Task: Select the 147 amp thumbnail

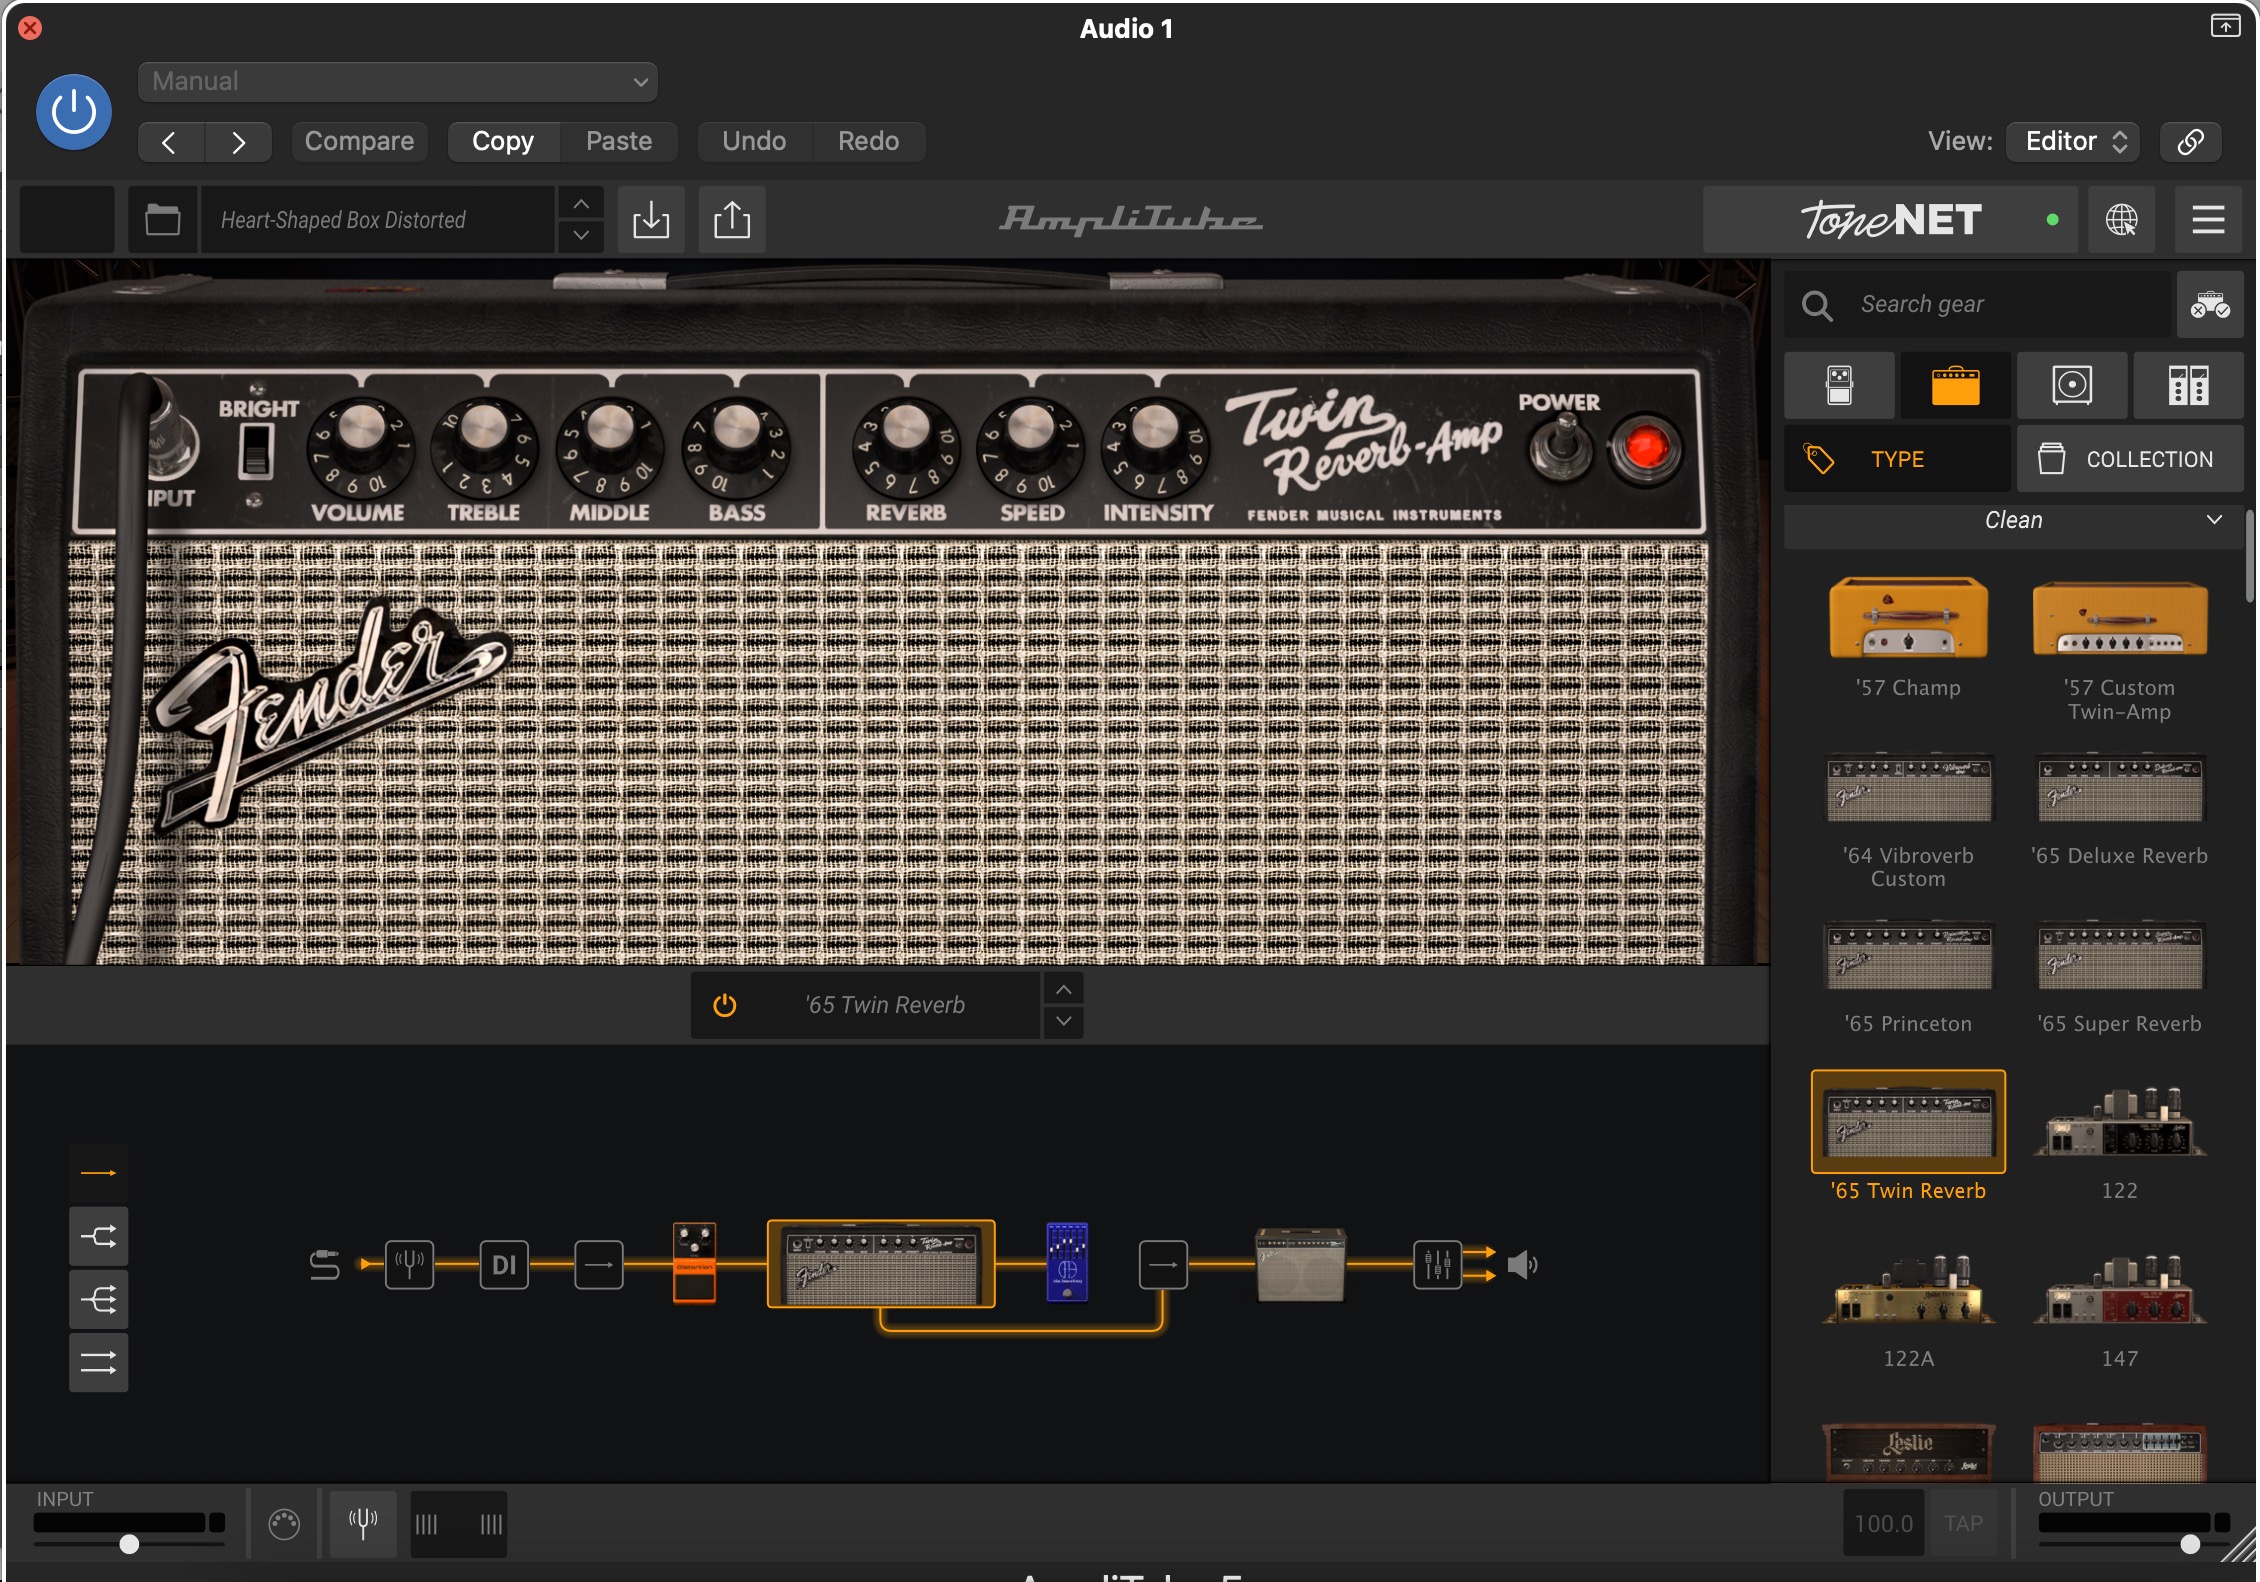Action: coord(2120,1290)
